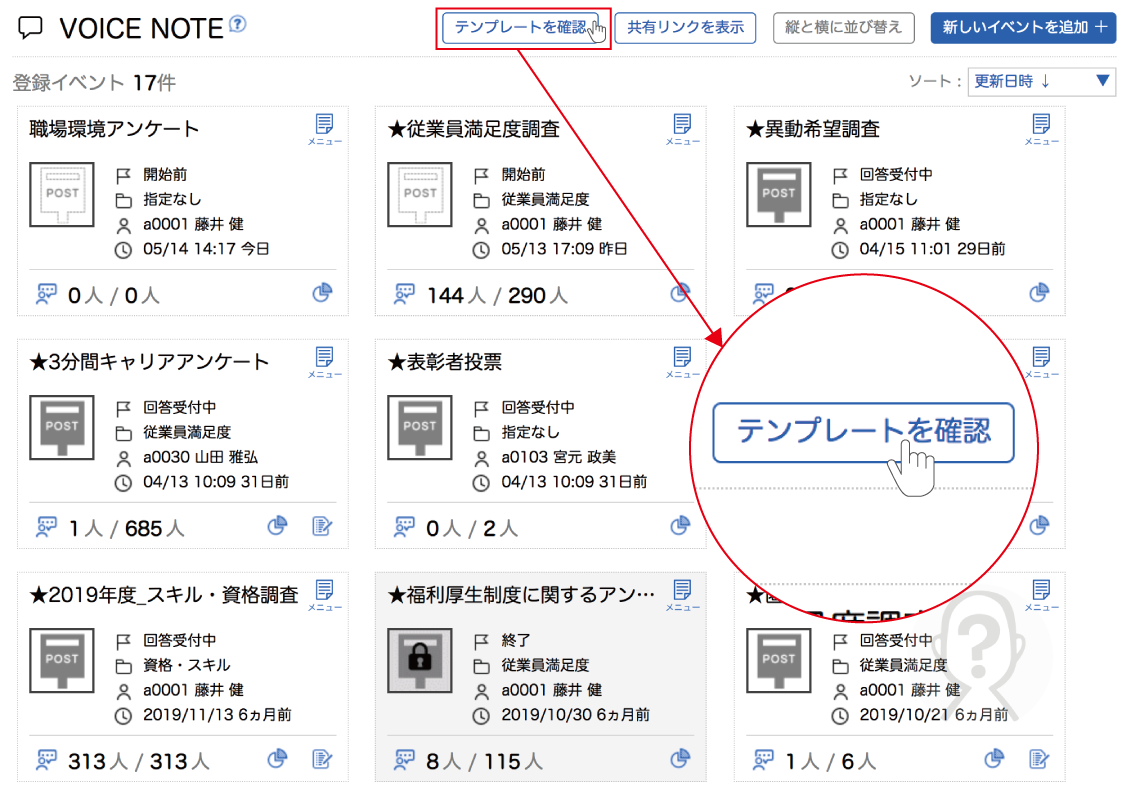This screenshot has width=1128, height=790.
Task: Open menu icon on ★表彰者投票 card
Action: click(682, 361)
